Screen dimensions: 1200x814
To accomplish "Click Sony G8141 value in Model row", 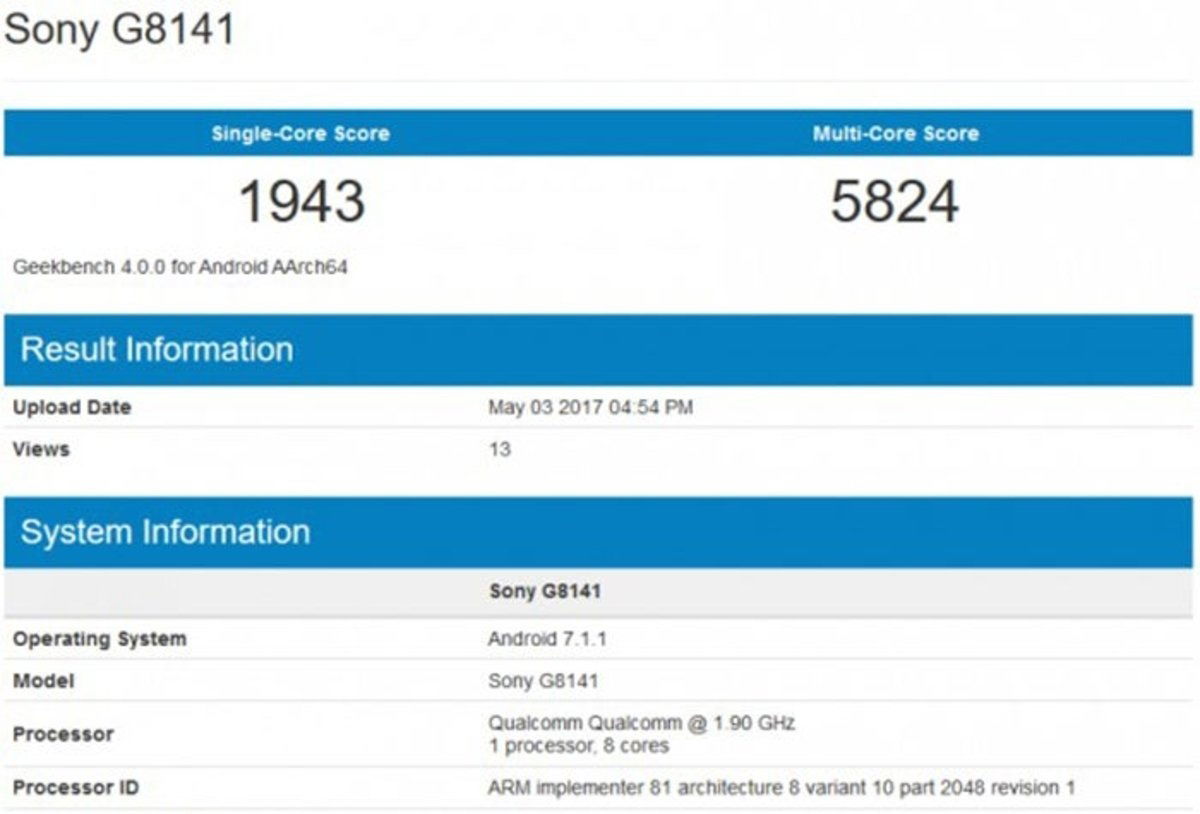I will click(543, 681).
